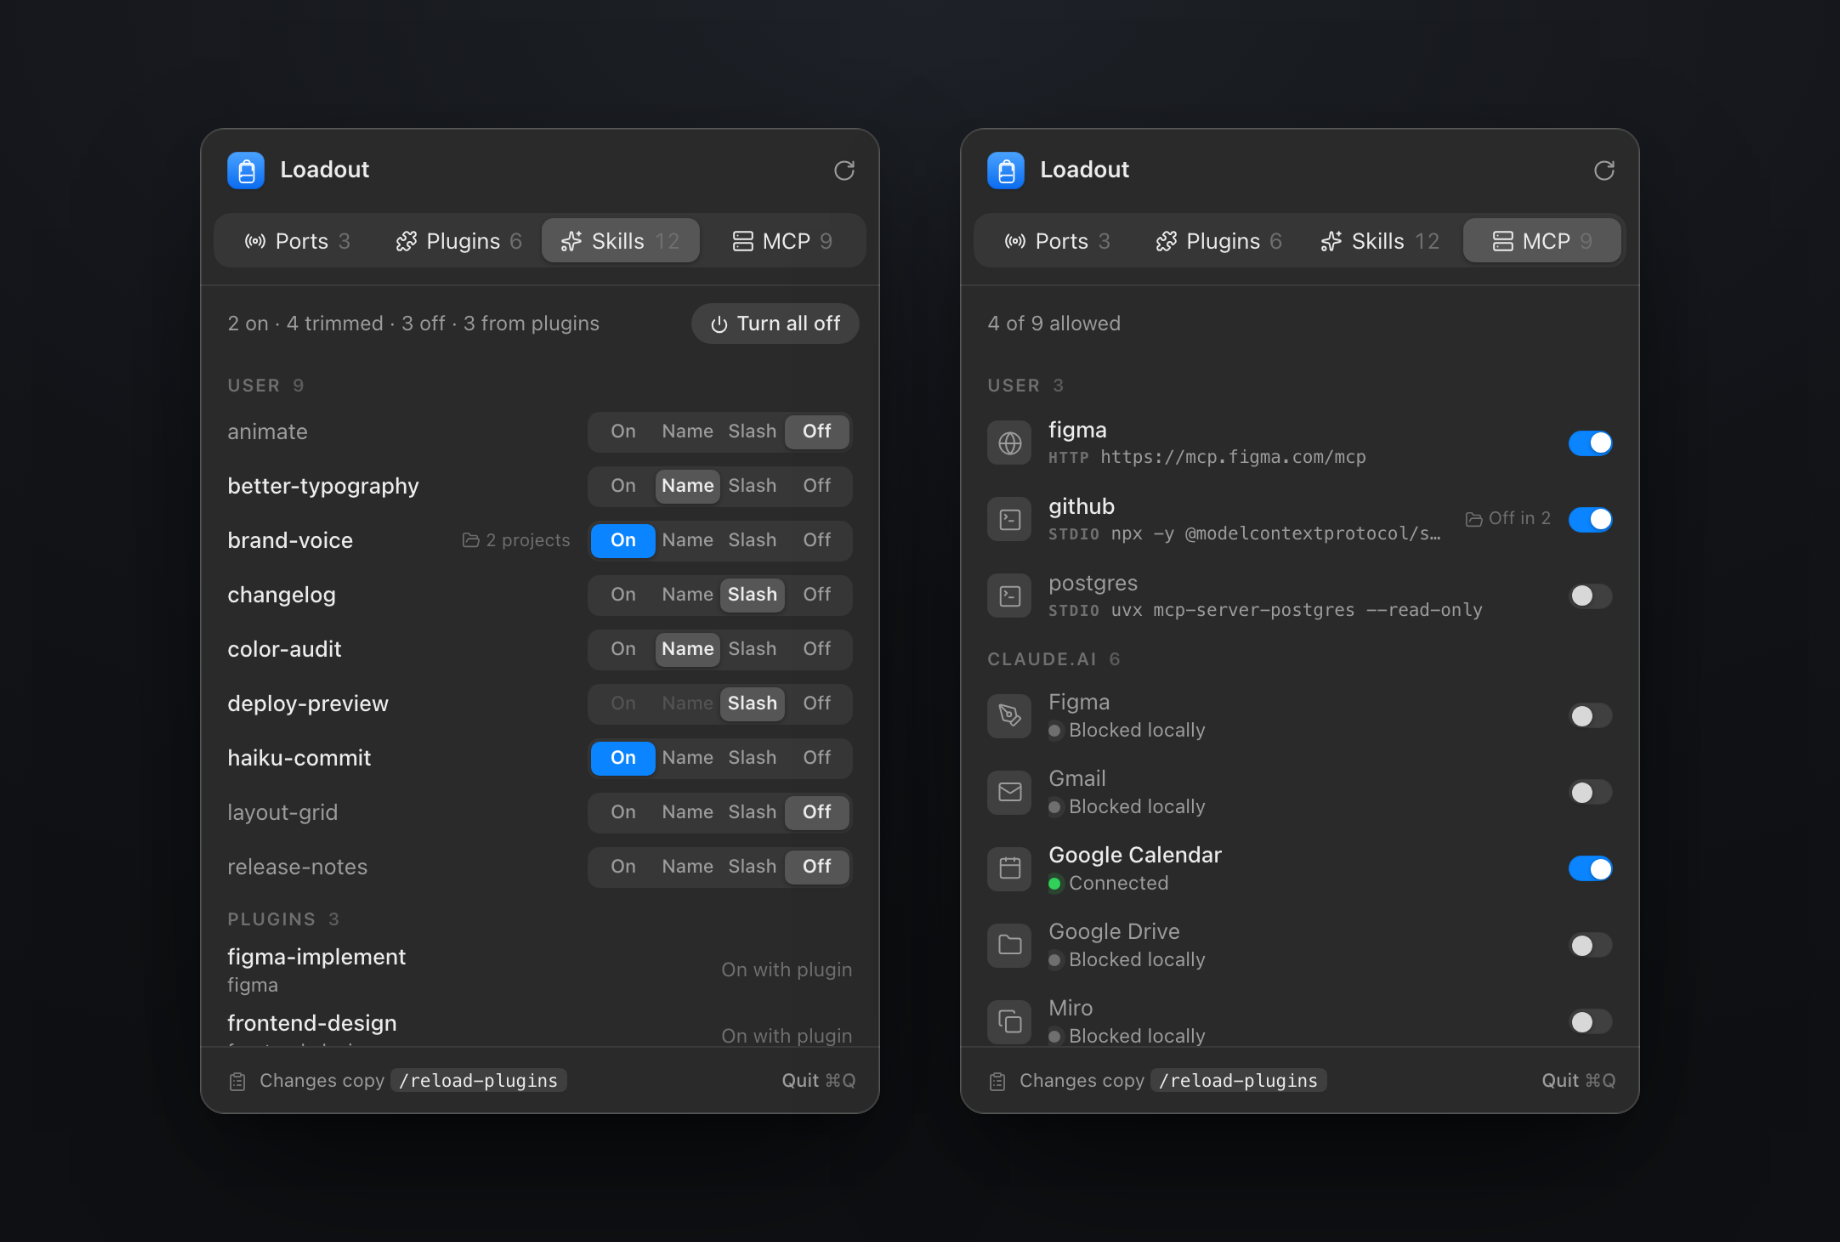Viewport: 1840px width, 1242px height.
Task: Set layout-grid skill to Name
Action: click(x=688, y=812)
